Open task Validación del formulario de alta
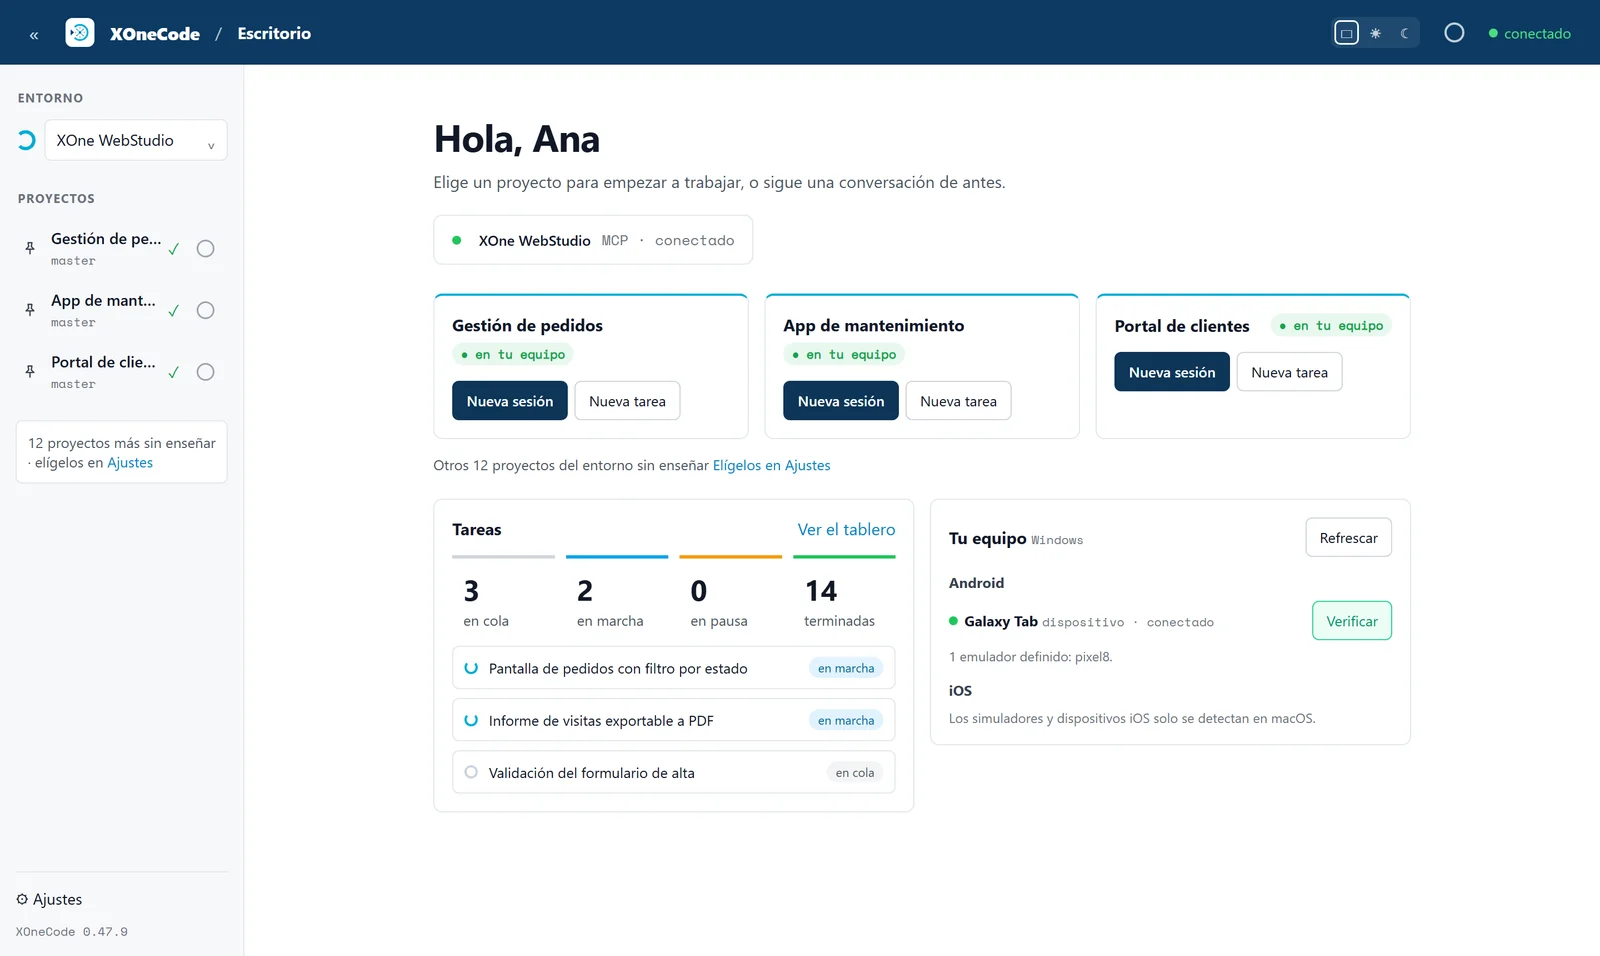The height and width of the screenshot is (956, 1600). coord(673,772)
